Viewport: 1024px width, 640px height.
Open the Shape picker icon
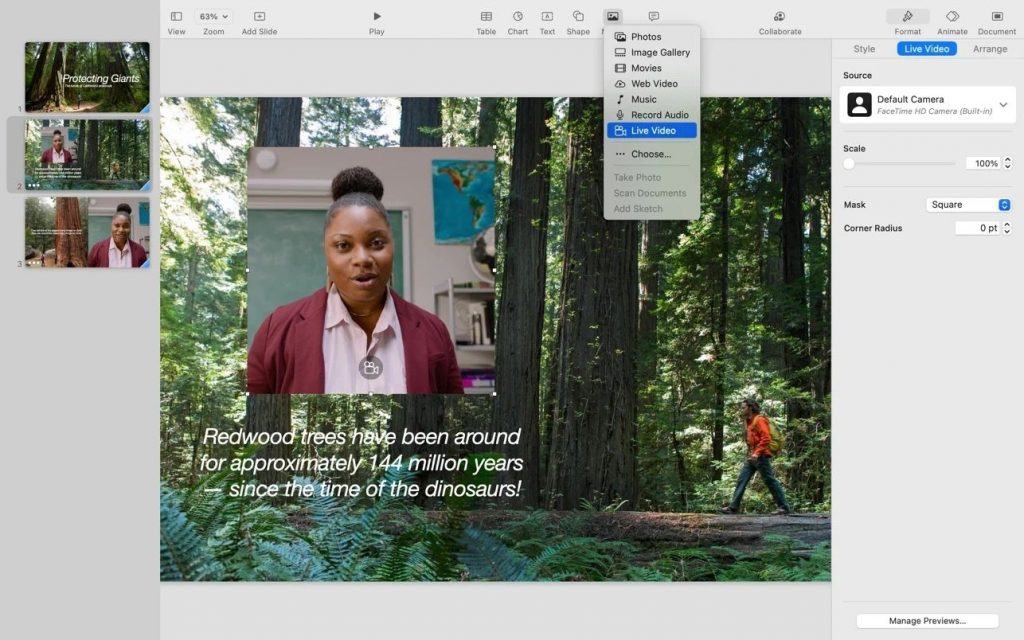pos(578,17)
